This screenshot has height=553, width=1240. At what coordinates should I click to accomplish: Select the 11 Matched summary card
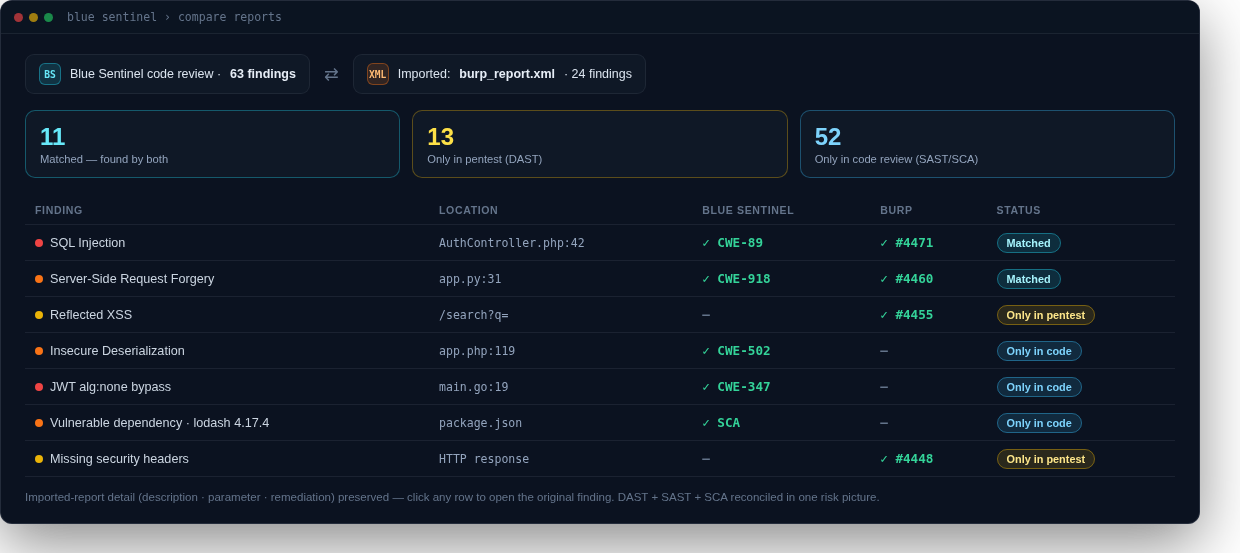tap(212, 144)
